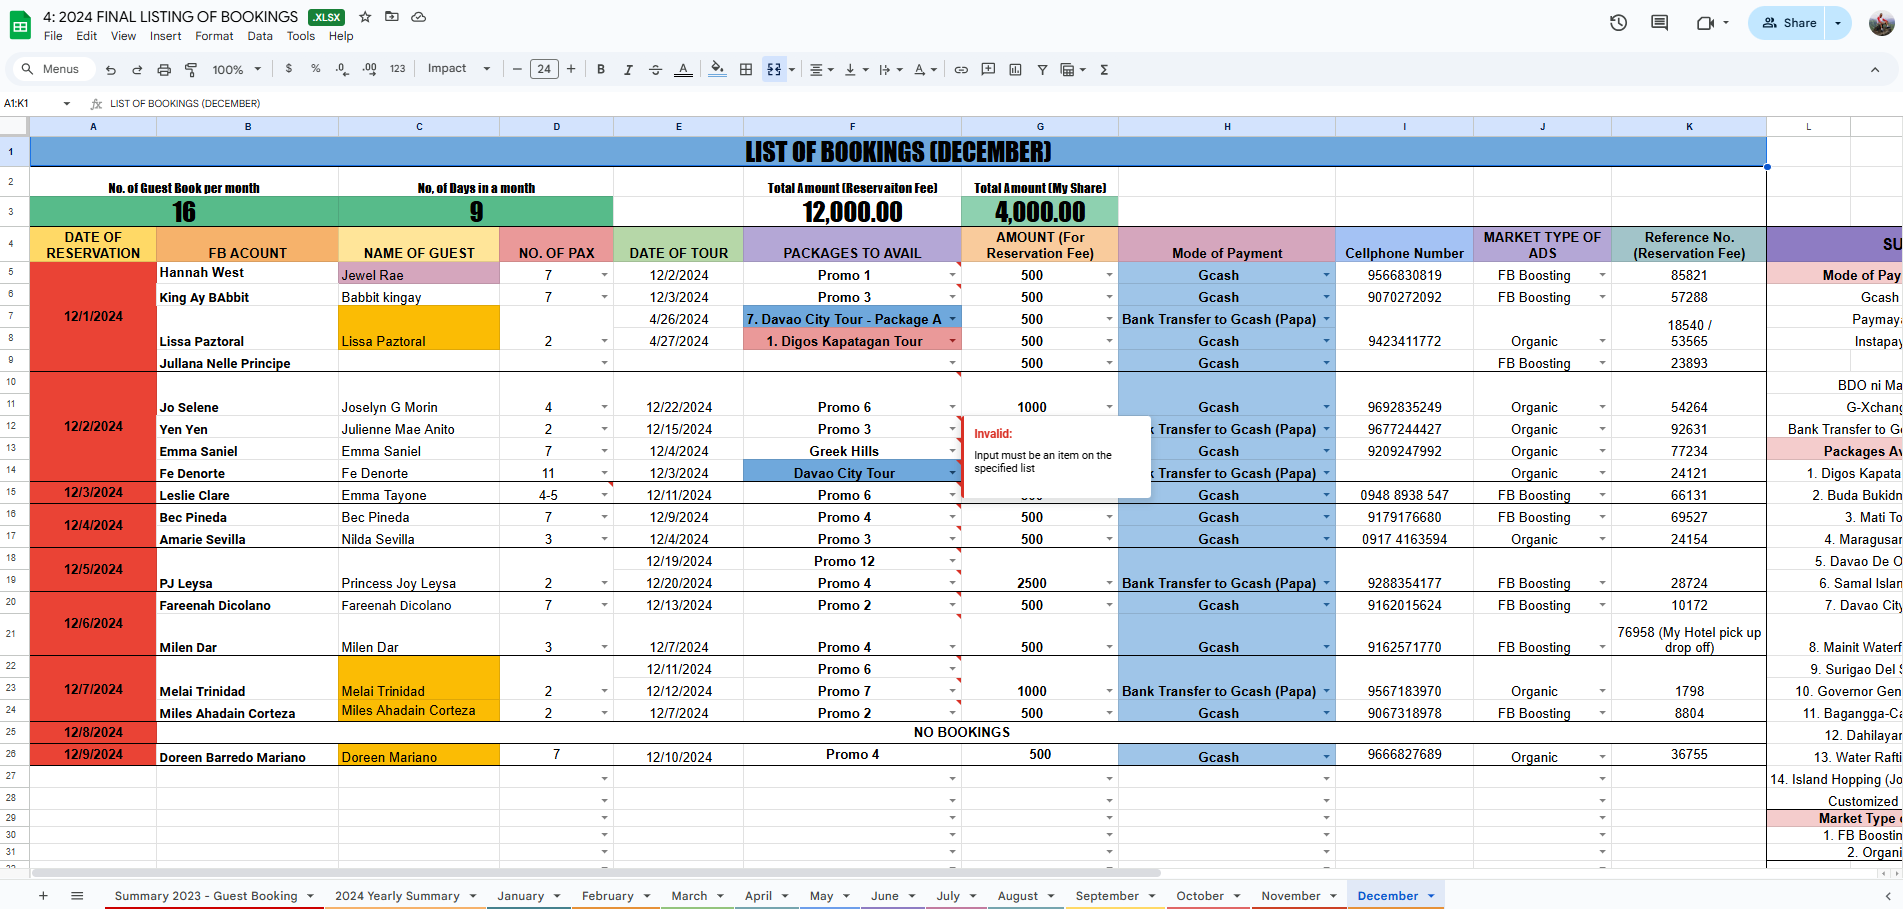Viewport: 1903px width, 909px height.
Task: Open Share options dropdown arrow
Action: (1838, 23)
